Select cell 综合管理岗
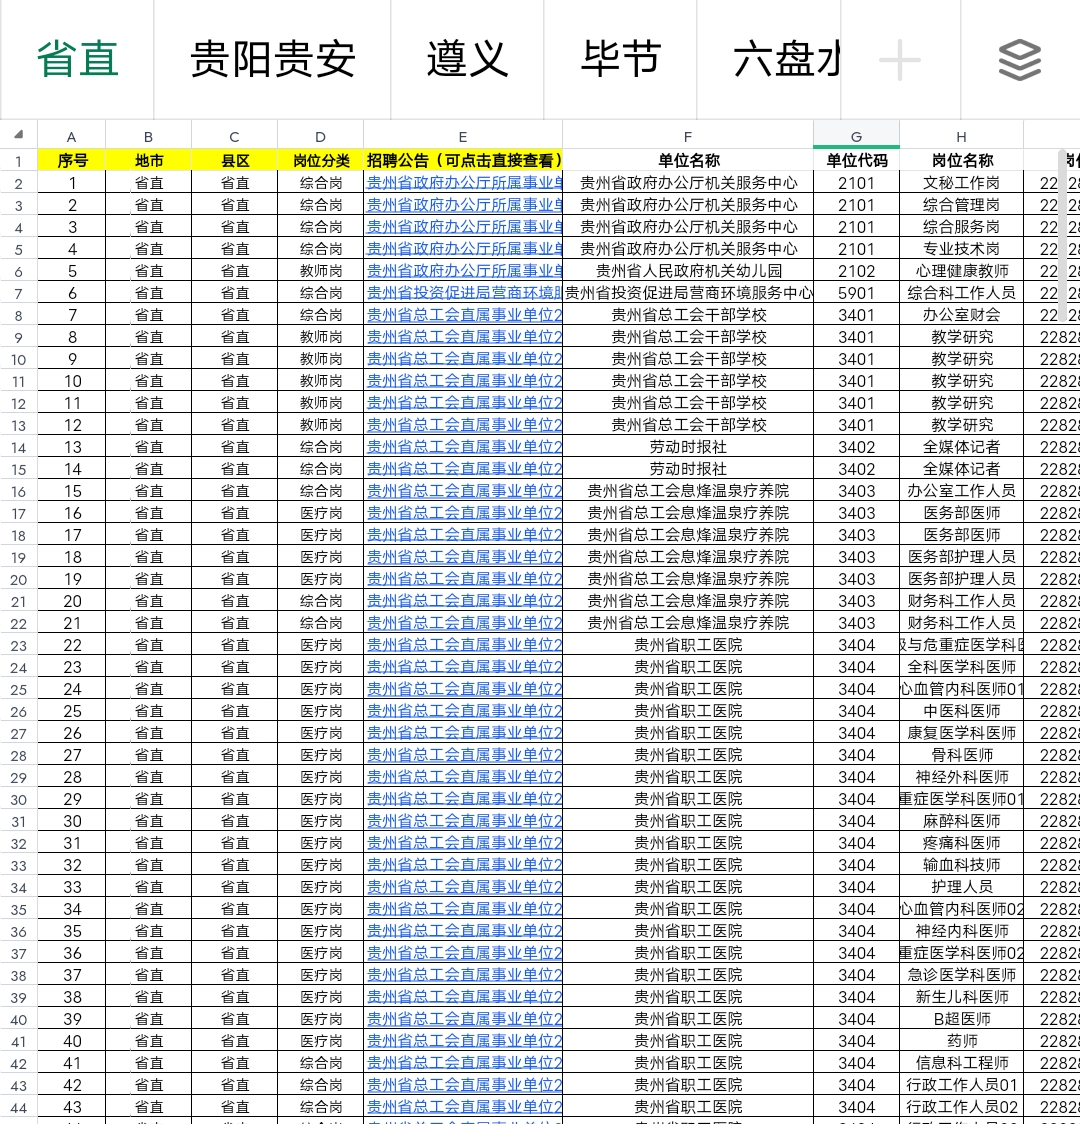Viewport: 1080px width, 1124px height. click(961, 205)
